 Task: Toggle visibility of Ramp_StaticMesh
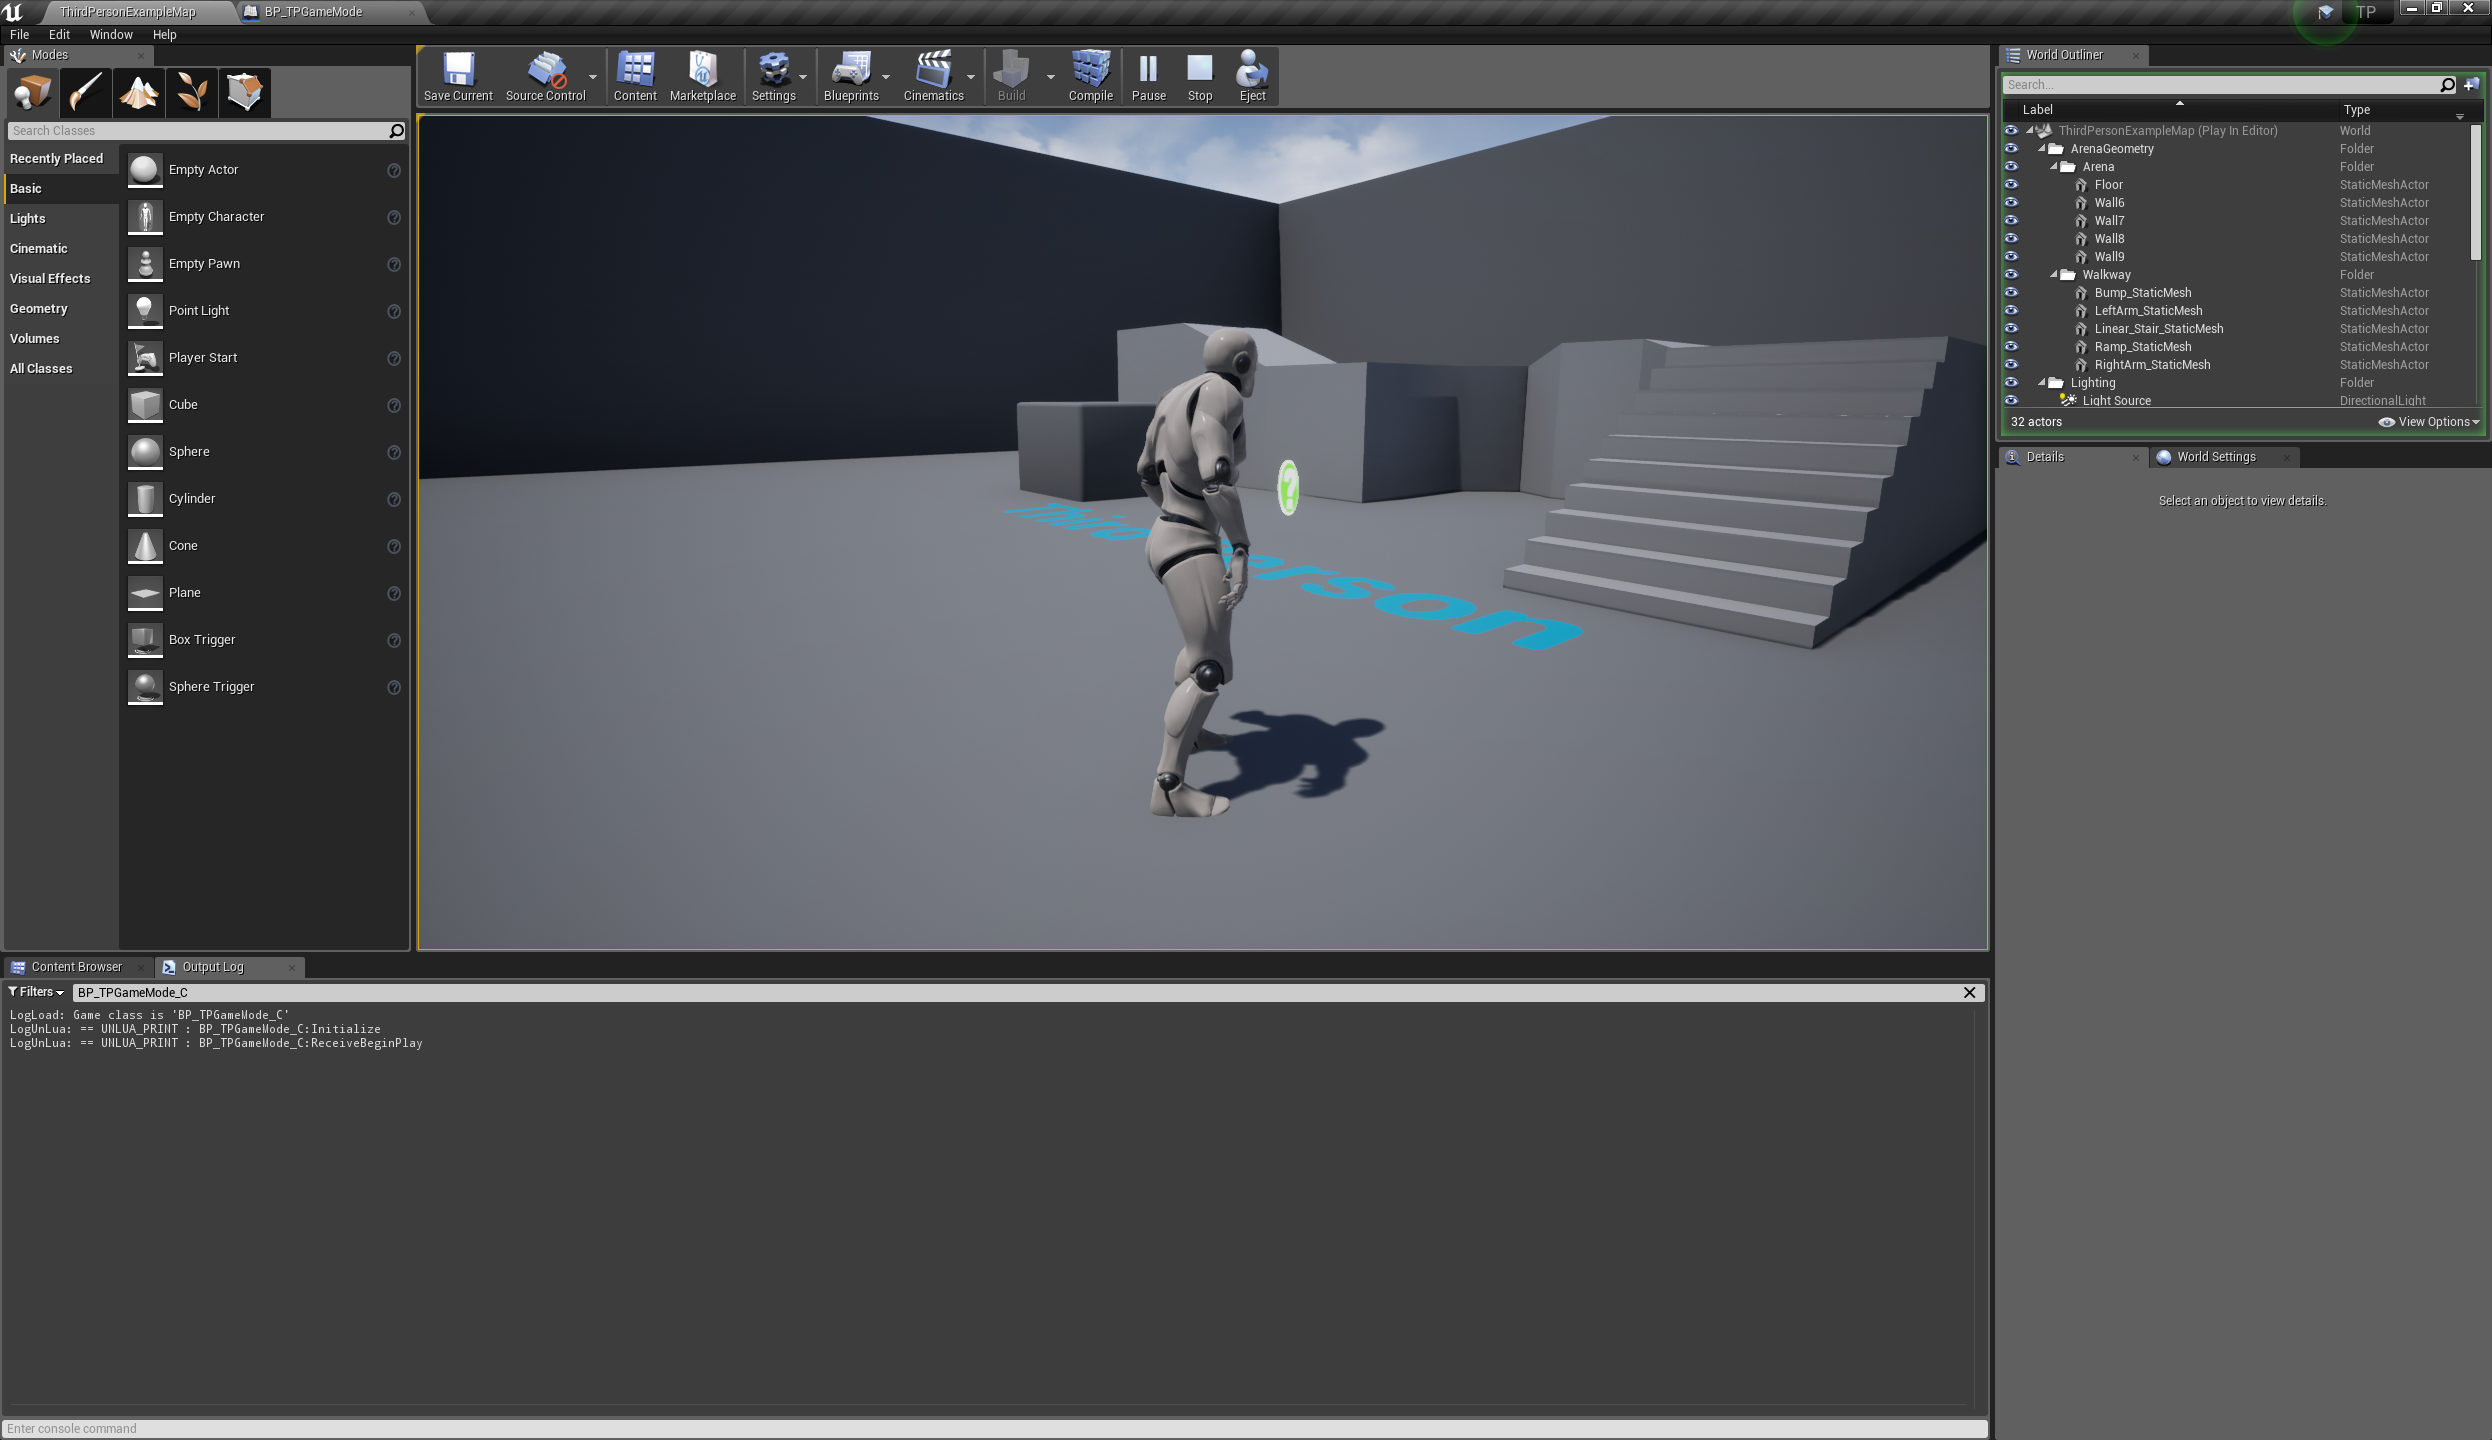tap(2011, 346)
